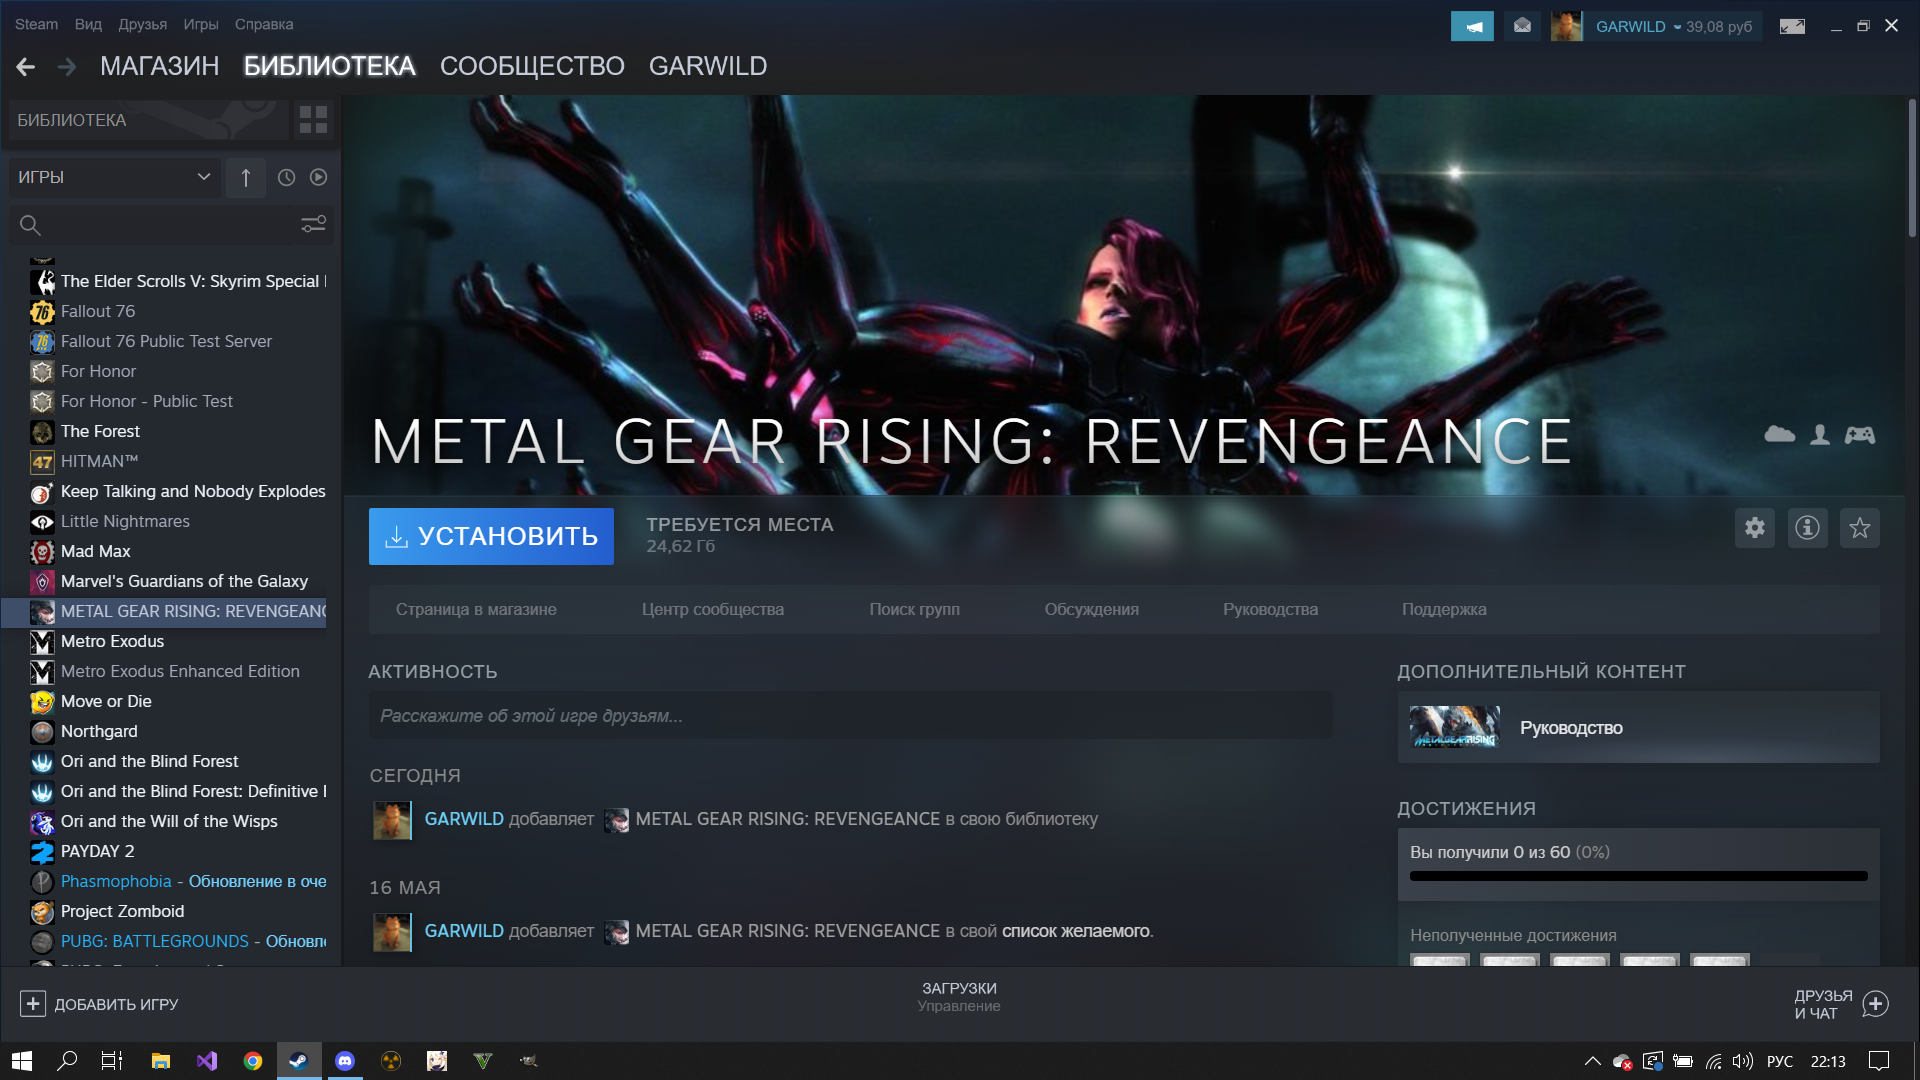Viewport: 1920px width, 1080px height.
Task: Click the Steam Cloud icon on banner
Action: pyautogui.click(x=1779, y=434)
